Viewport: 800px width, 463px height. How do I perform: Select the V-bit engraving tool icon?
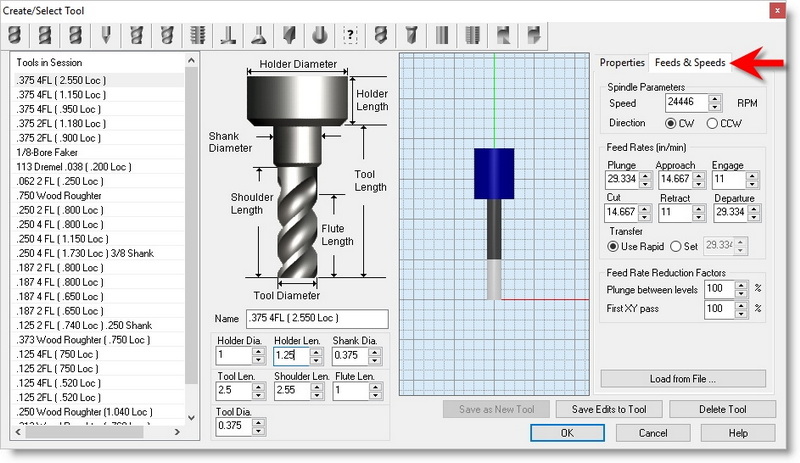[x=104, y=35]
